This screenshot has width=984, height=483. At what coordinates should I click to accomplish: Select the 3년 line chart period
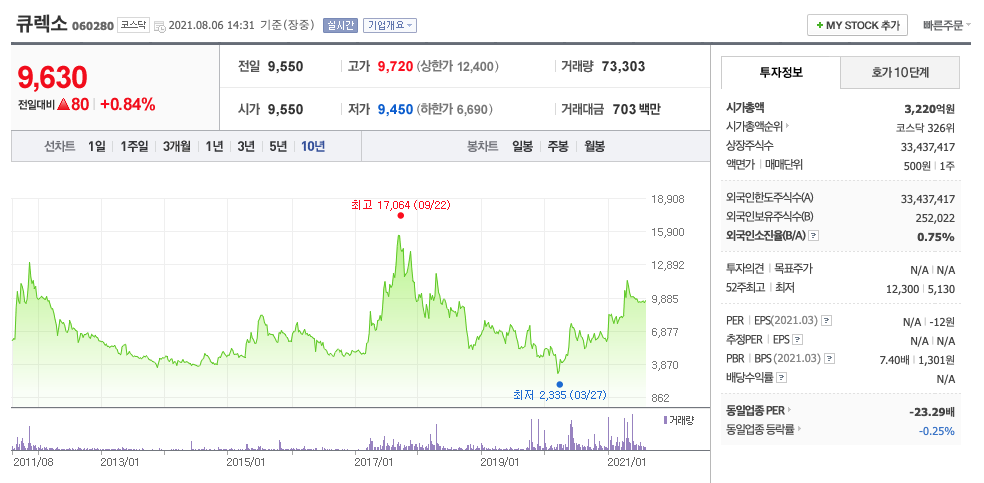click(246, 147)
